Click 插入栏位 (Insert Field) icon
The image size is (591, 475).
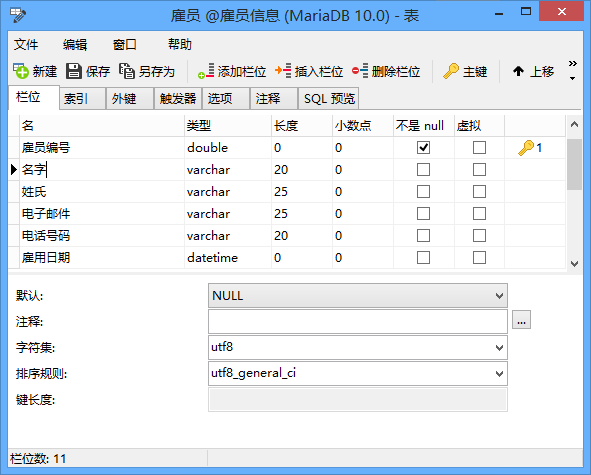(283, 71)
